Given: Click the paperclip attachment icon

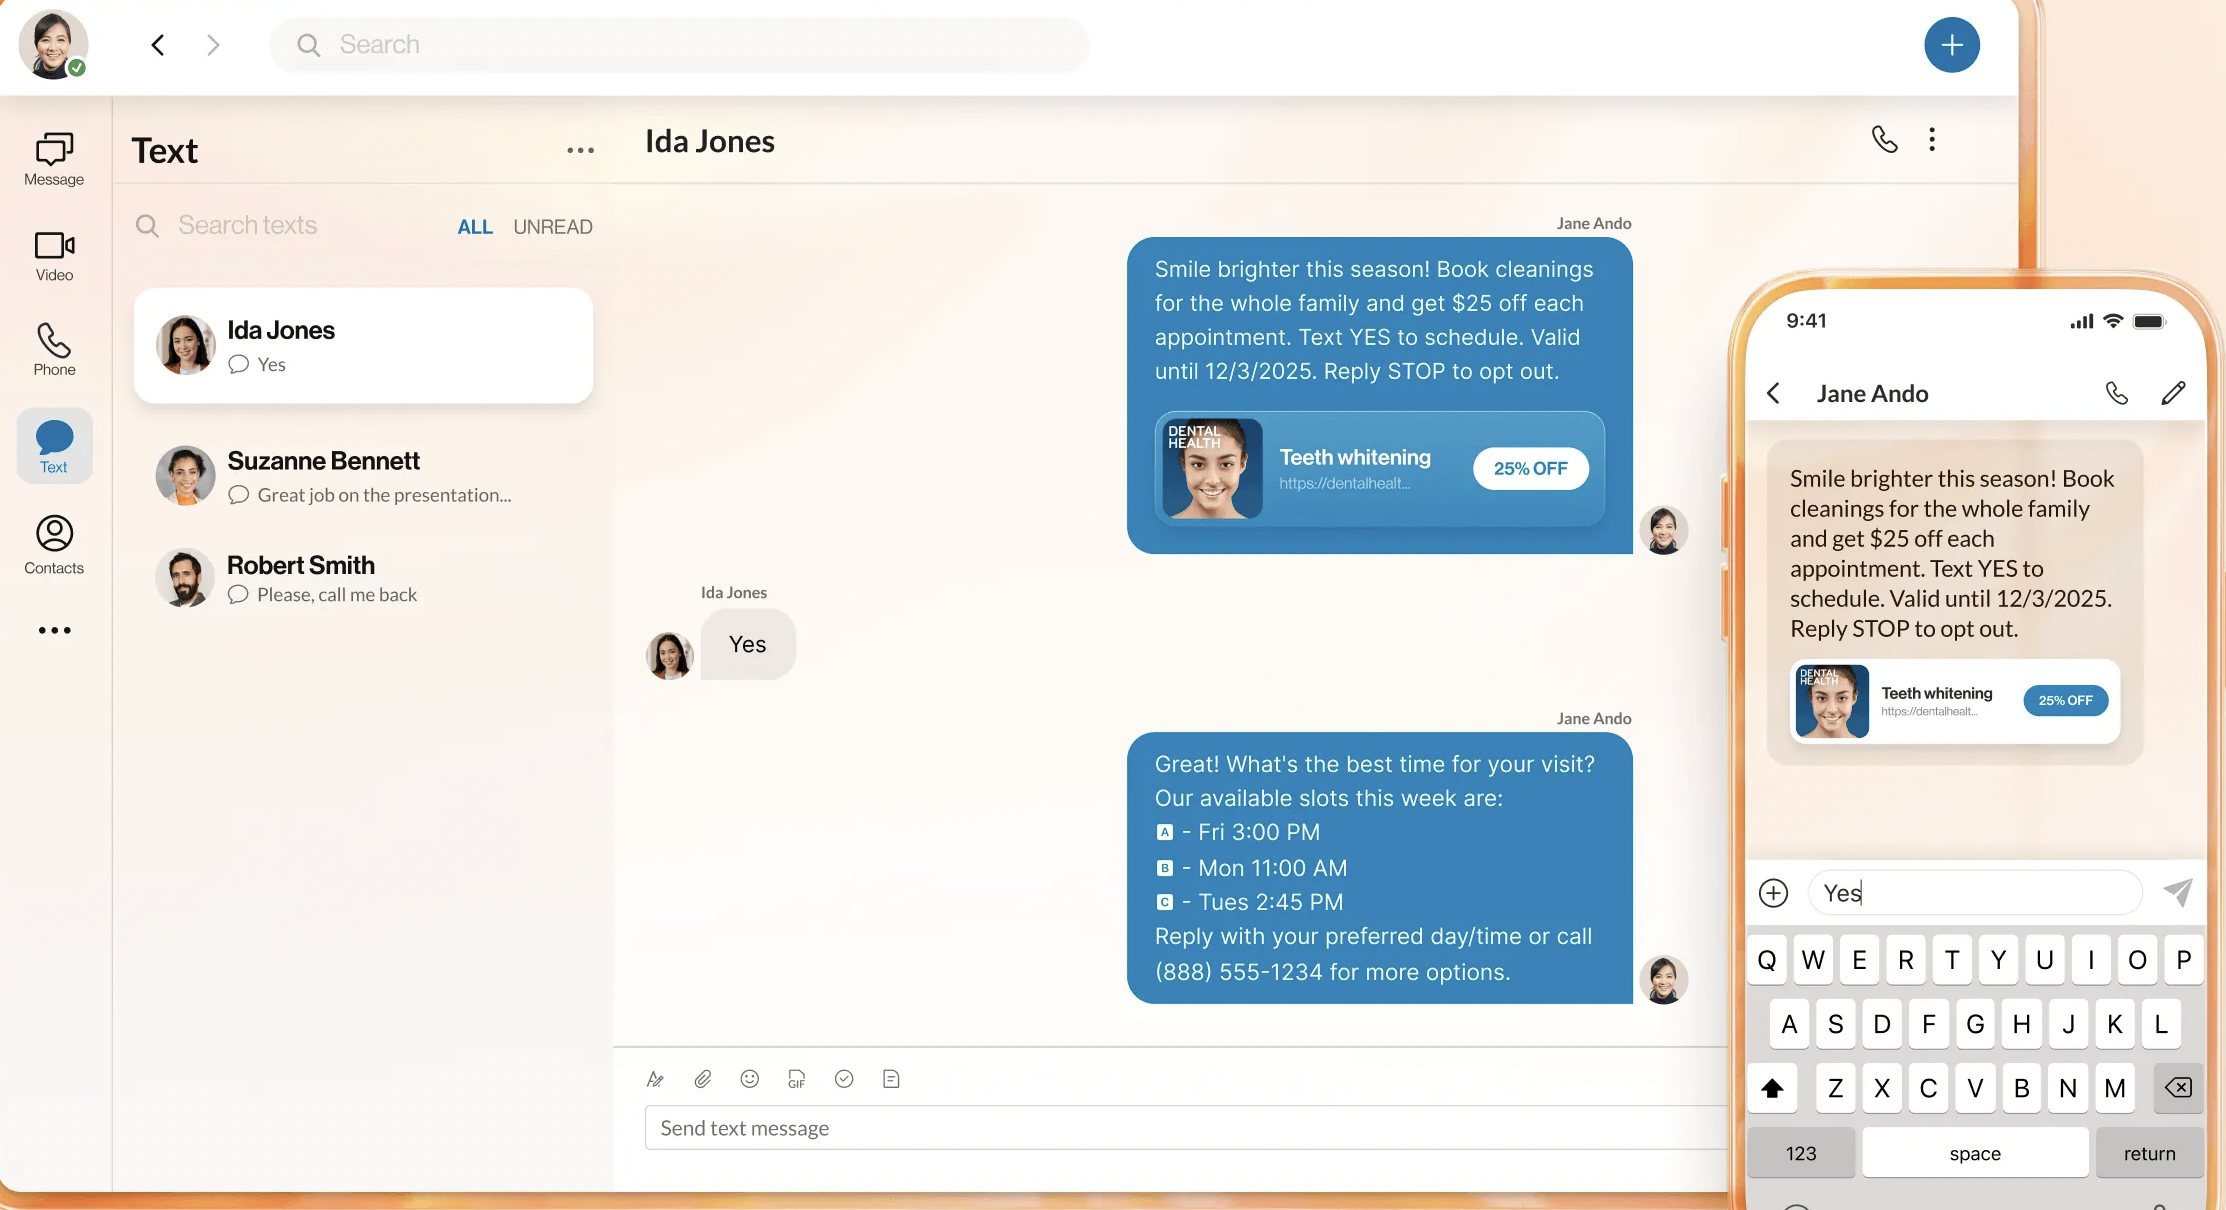Looking at the screenshot, I should pos(703,1079).
